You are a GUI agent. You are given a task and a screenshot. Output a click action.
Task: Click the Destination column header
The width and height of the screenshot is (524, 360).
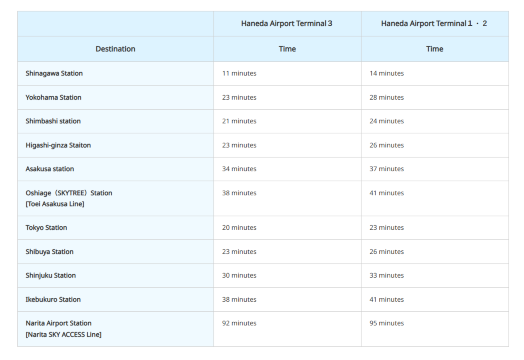pyautogui.click(x=115, y=49)
